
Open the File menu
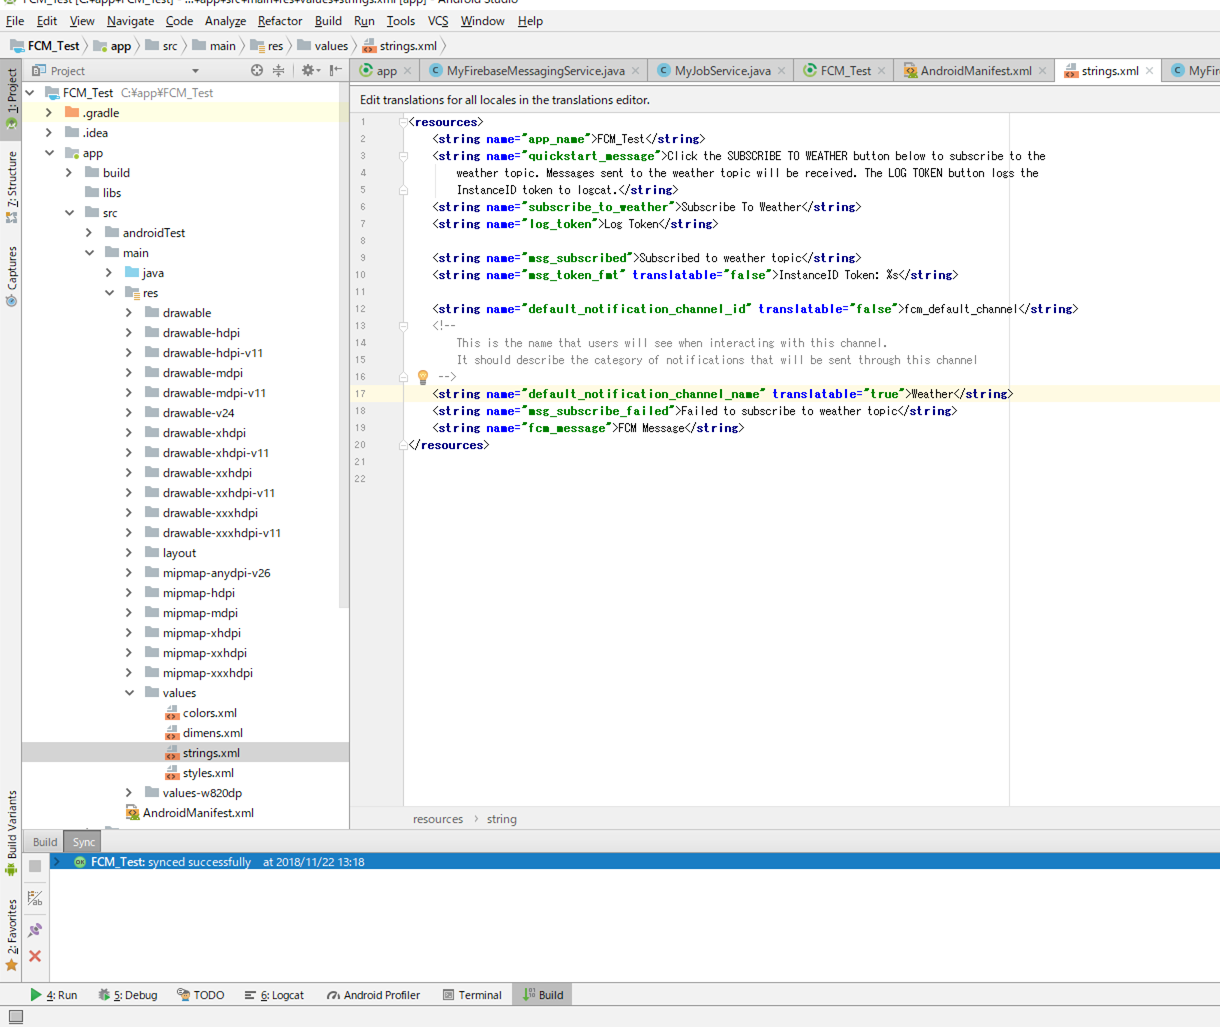point(15,20)
